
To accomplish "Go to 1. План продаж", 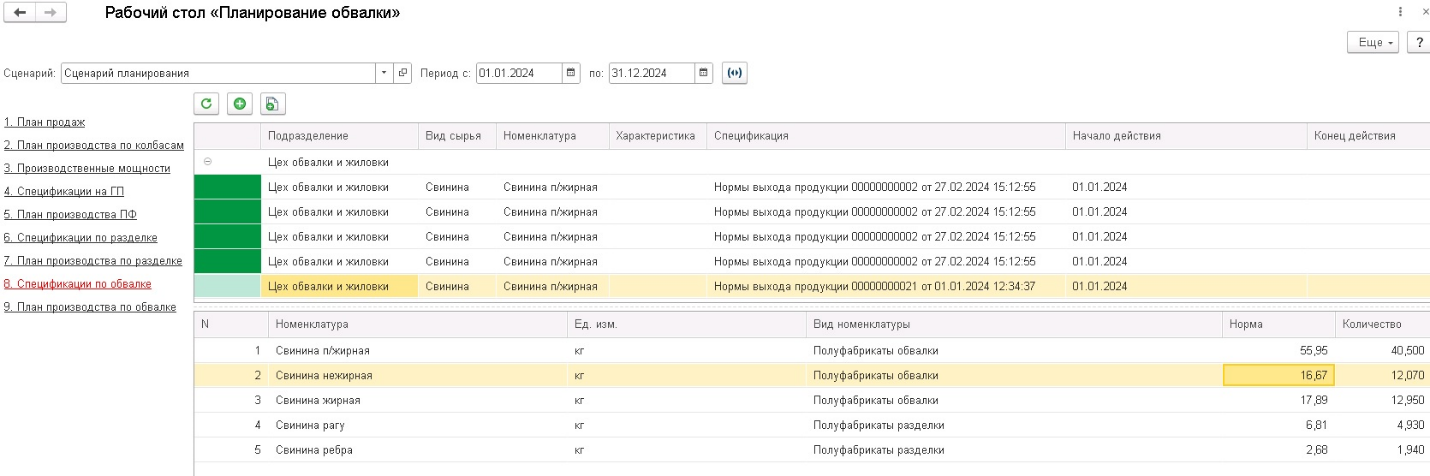I will click(x=57, y=122).
